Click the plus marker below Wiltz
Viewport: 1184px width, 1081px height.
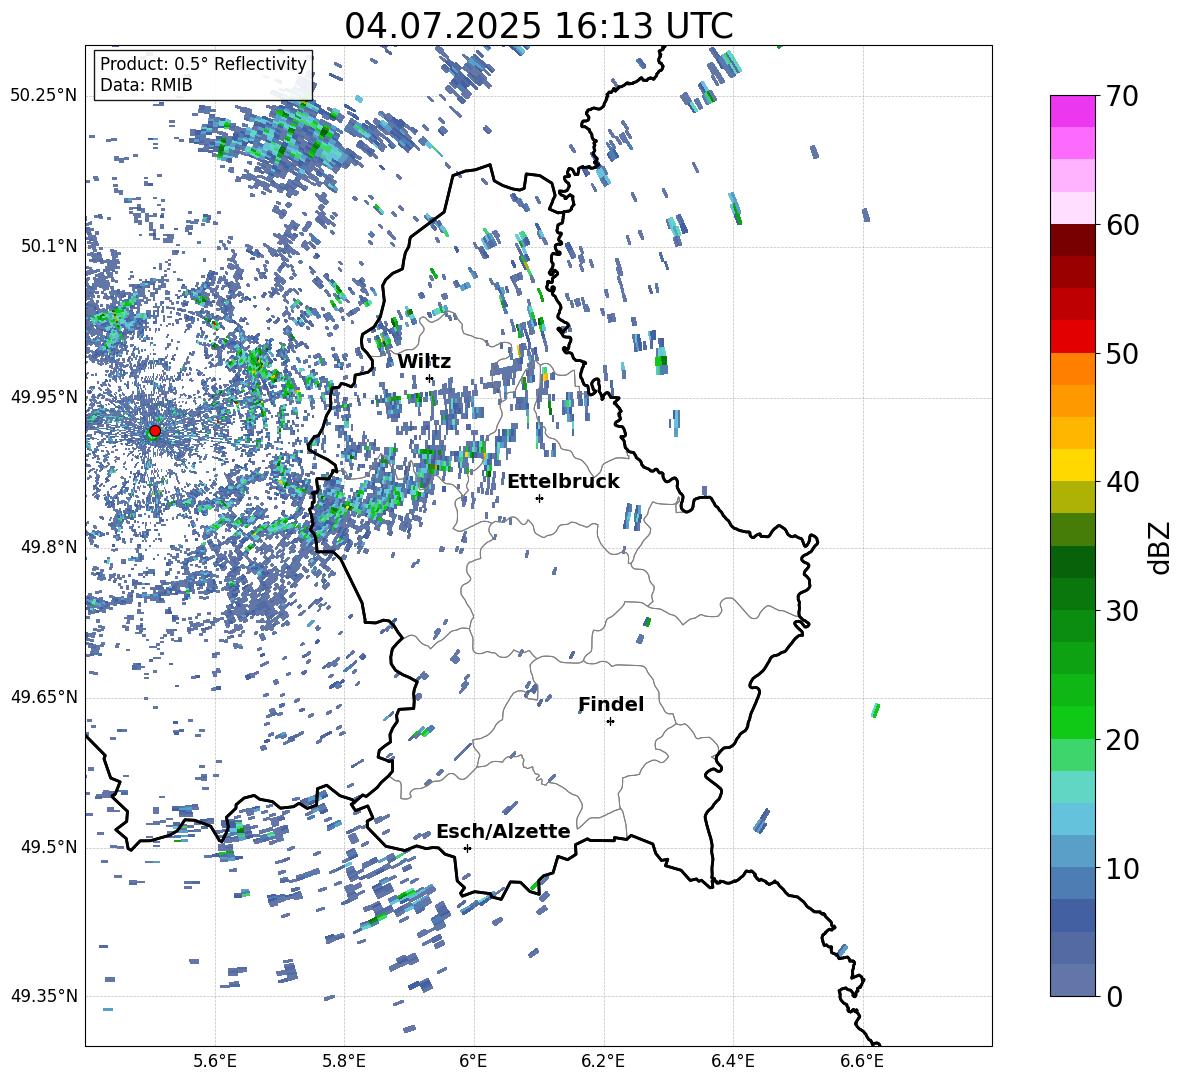[430, 379]
